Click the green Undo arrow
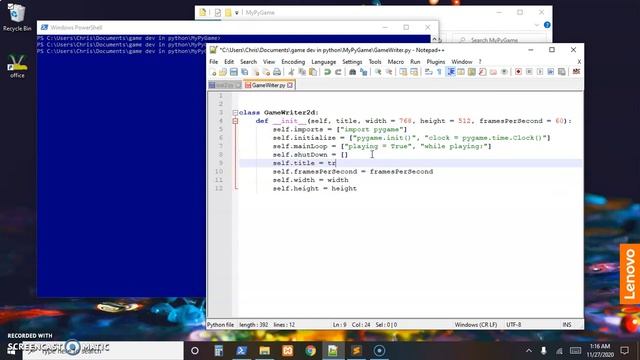The width and height of the screenshot is (640, 360). (x=327, y=72)
